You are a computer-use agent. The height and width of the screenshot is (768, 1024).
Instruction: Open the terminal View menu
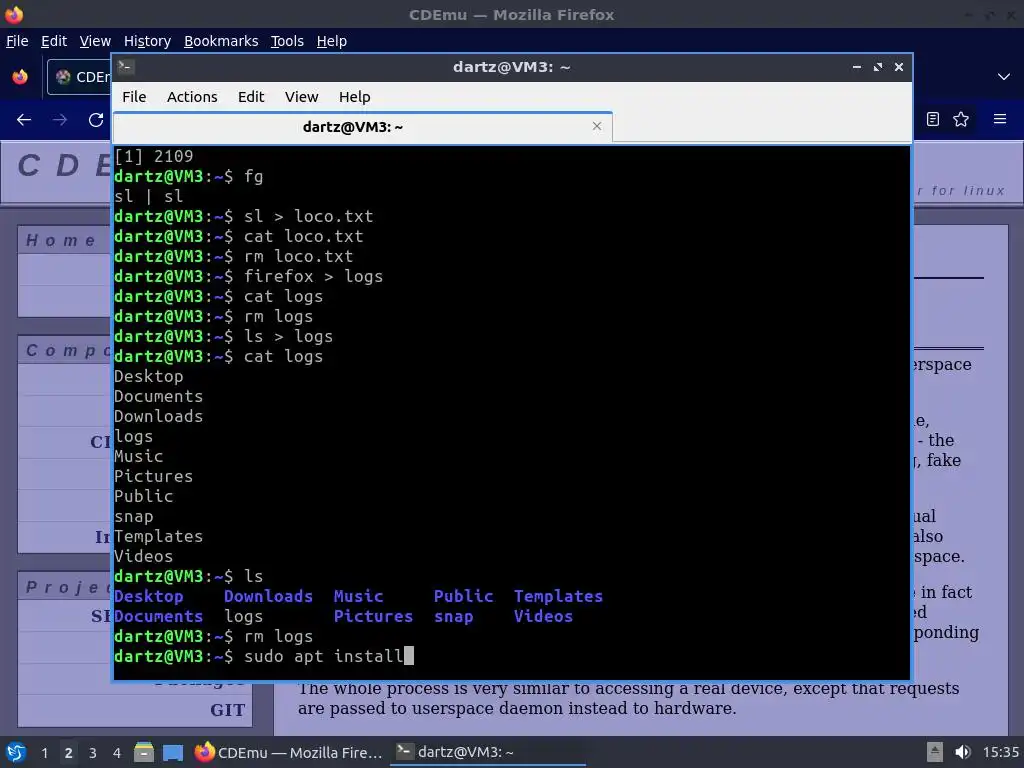pyautogui.click(x=301, y=97)
